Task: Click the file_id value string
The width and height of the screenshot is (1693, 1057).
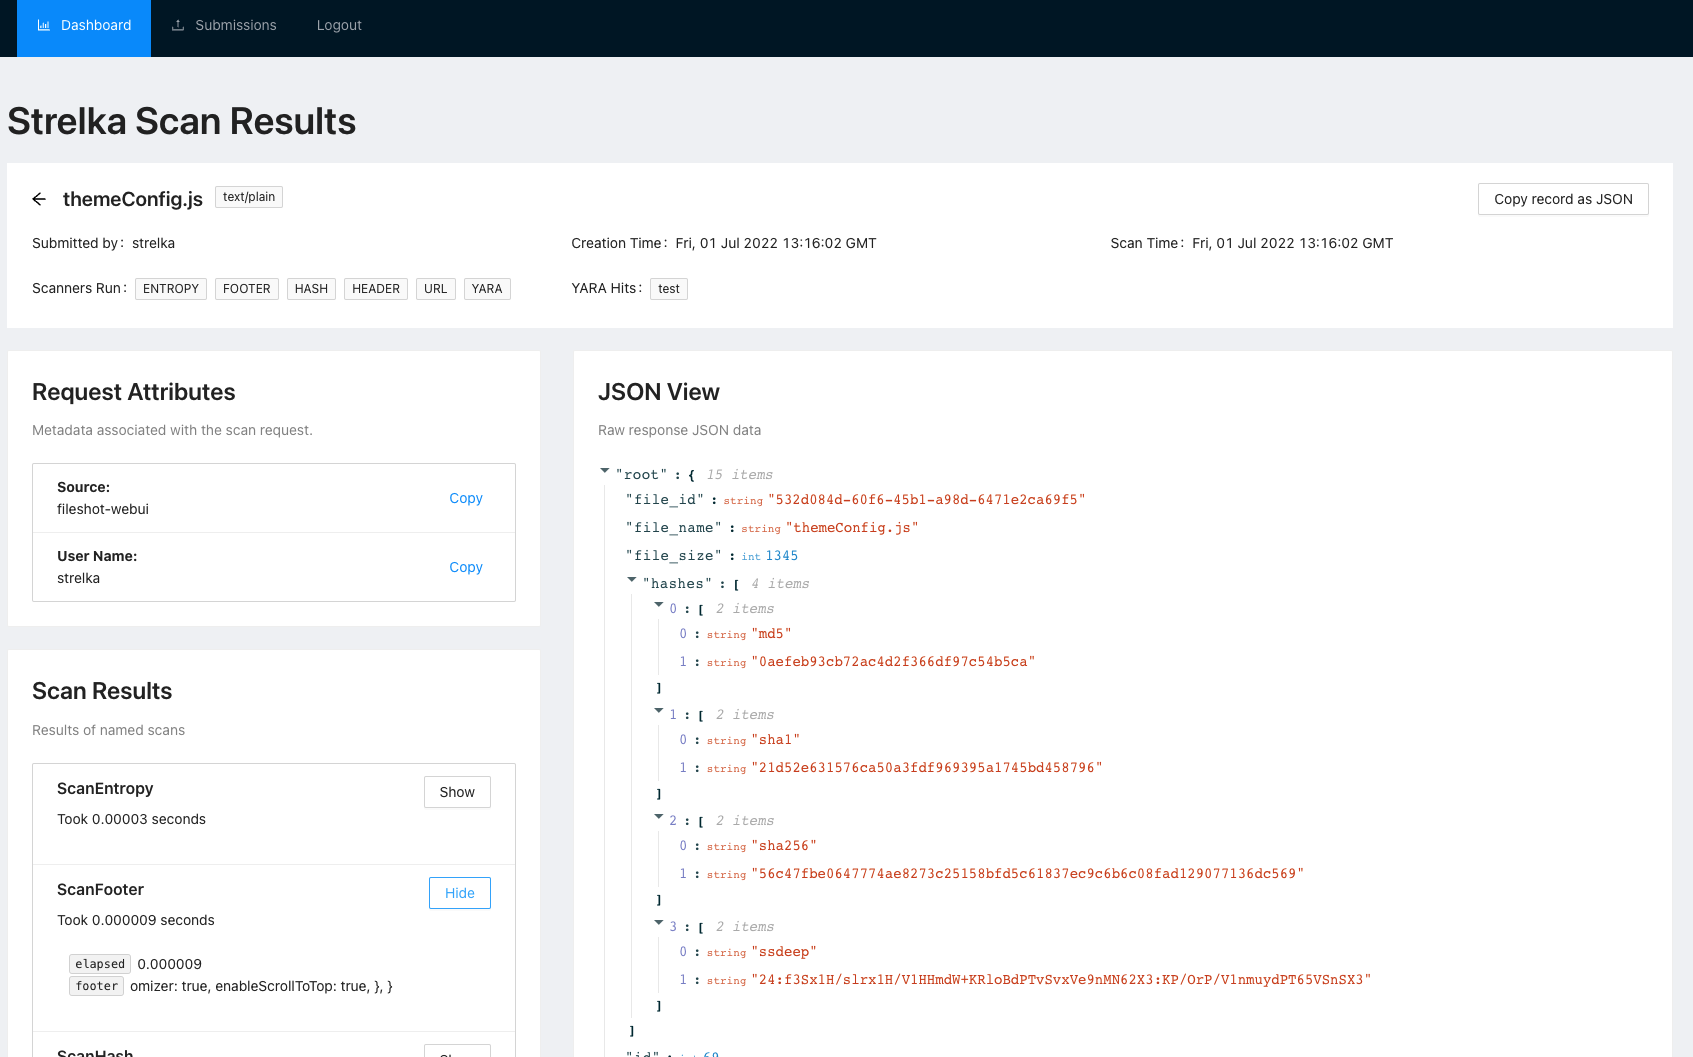Action: (x=927, y=500)
